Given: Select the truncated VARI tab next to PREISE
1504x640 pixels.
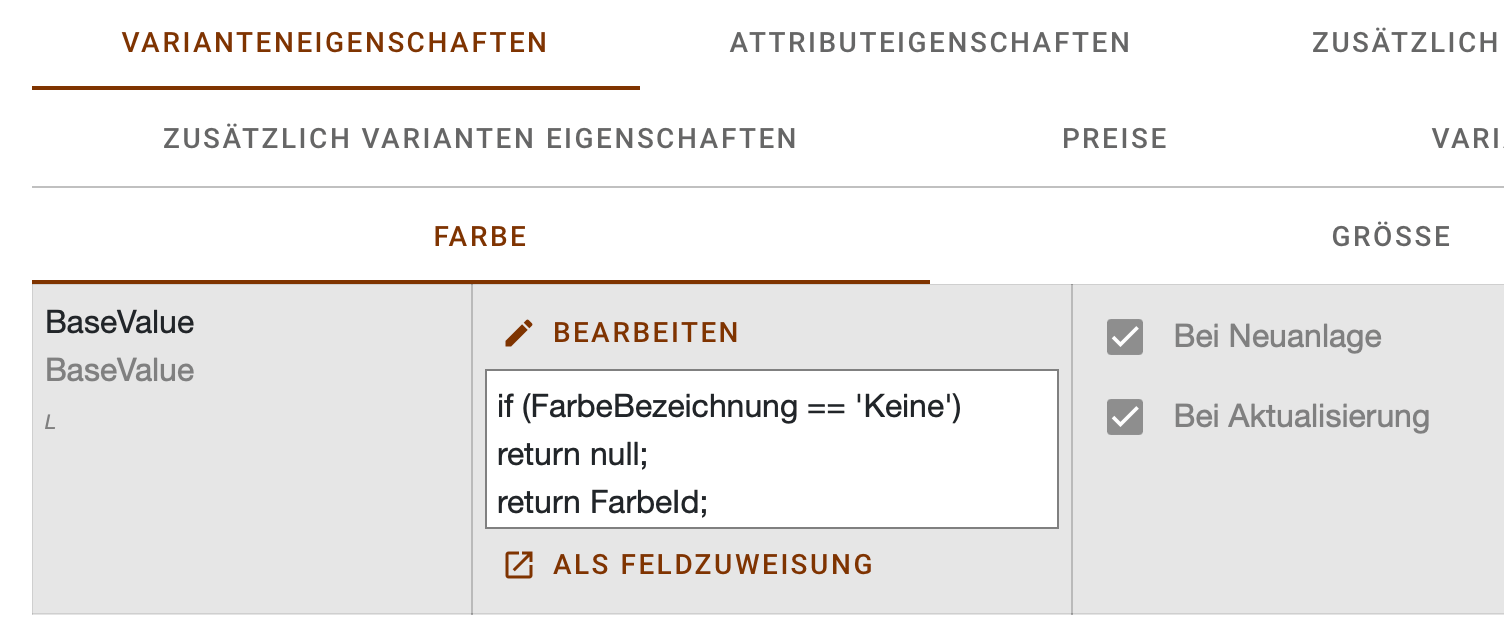Looking at the screenshot, I should (x=1467, y=139).
